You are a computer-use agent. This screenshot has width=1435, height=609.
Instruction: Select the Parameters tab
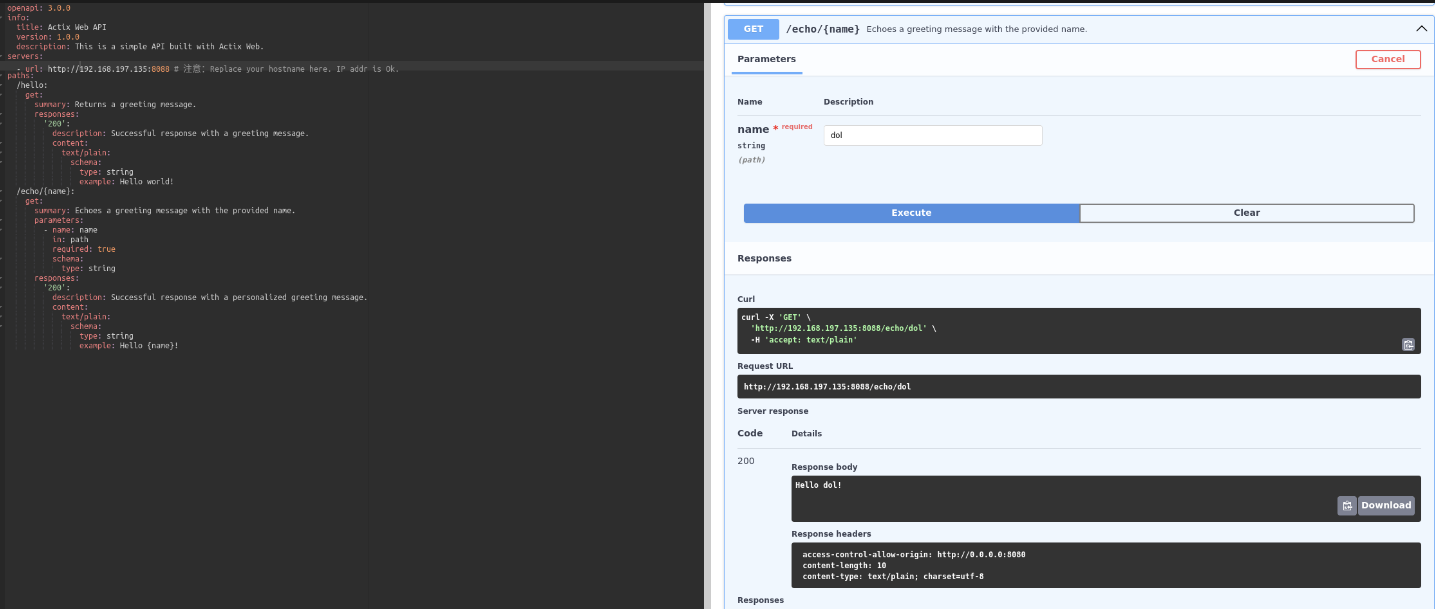point(766,59)
